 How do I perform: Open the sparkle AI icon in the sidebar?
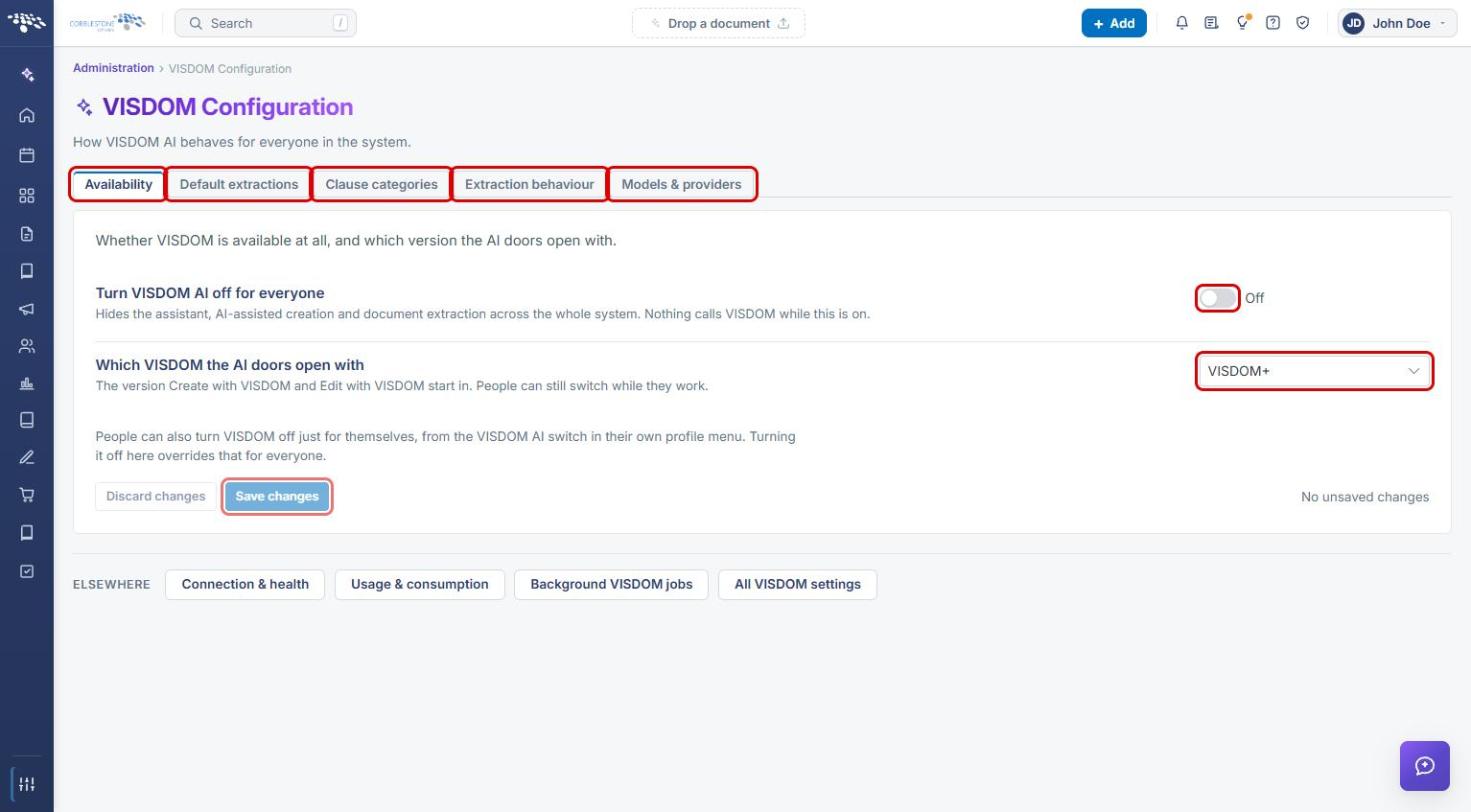pos(27,75)
